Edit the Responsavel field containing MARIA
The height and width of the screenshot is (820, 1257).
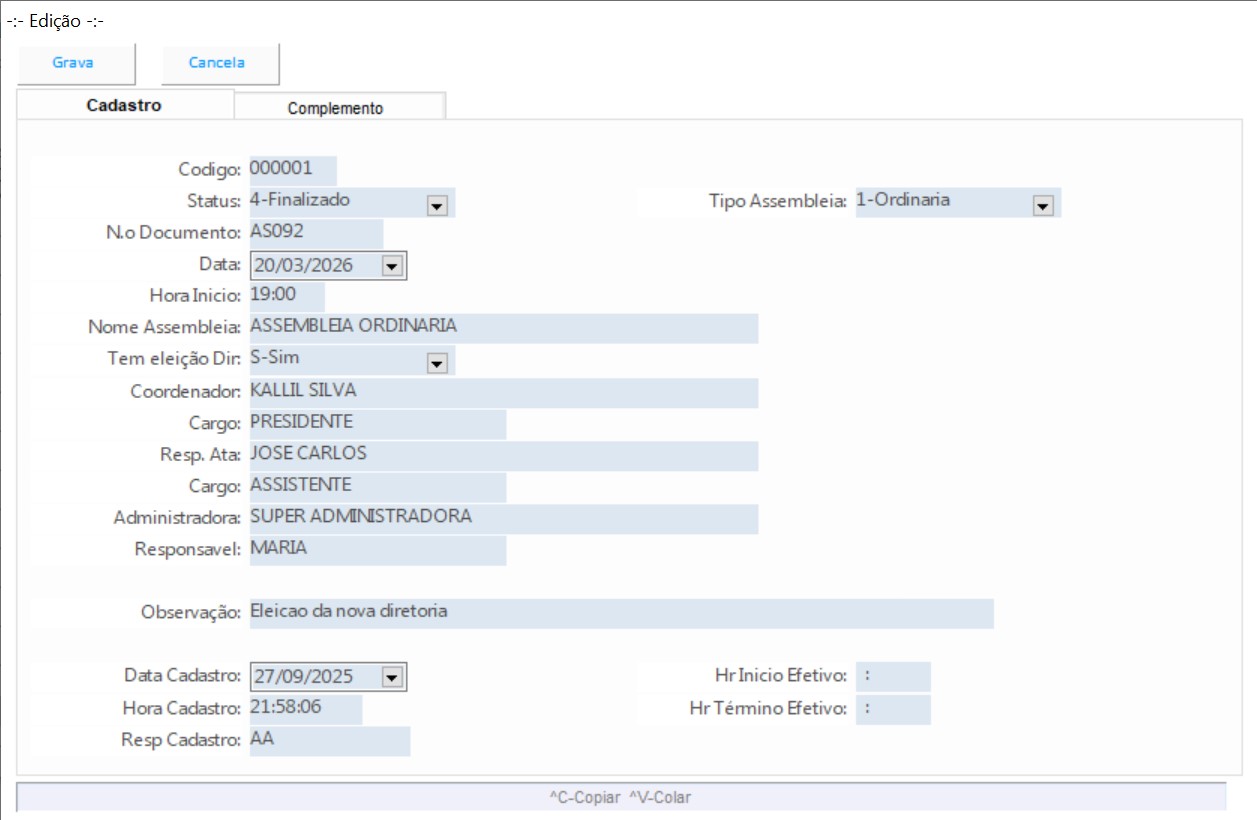click(x=377, y=549)
